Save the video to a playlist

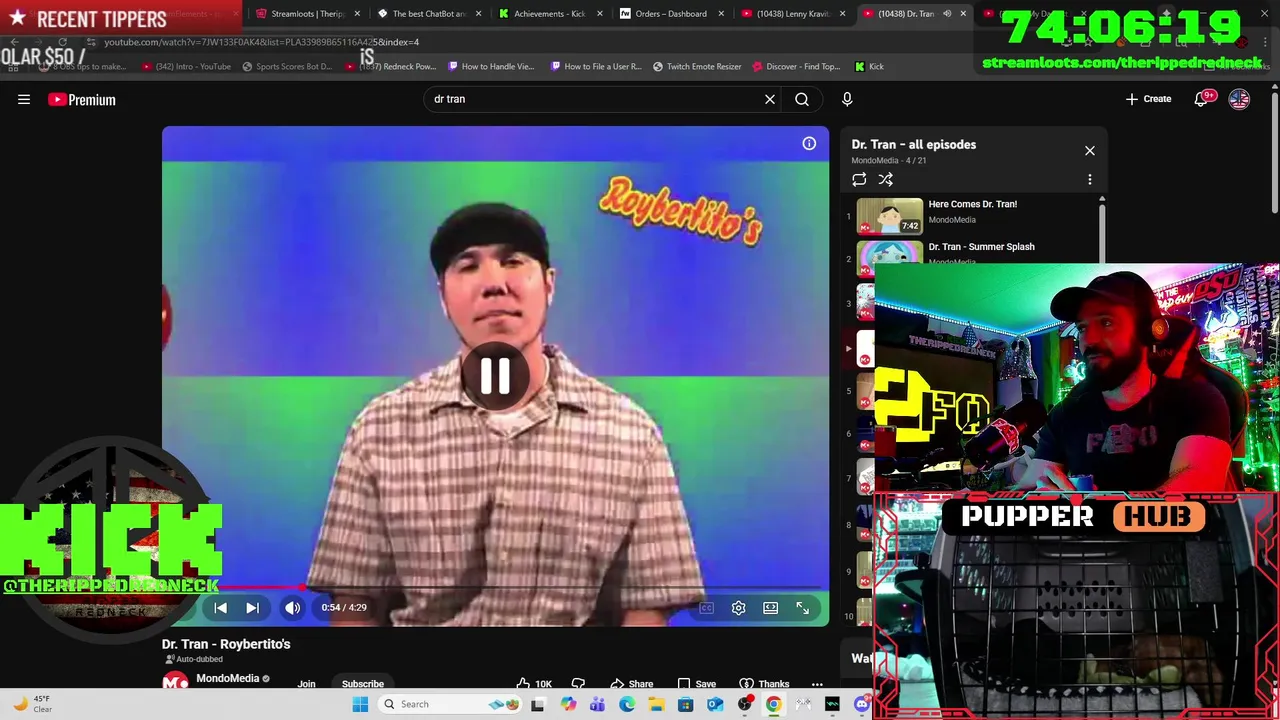point(697,684)
